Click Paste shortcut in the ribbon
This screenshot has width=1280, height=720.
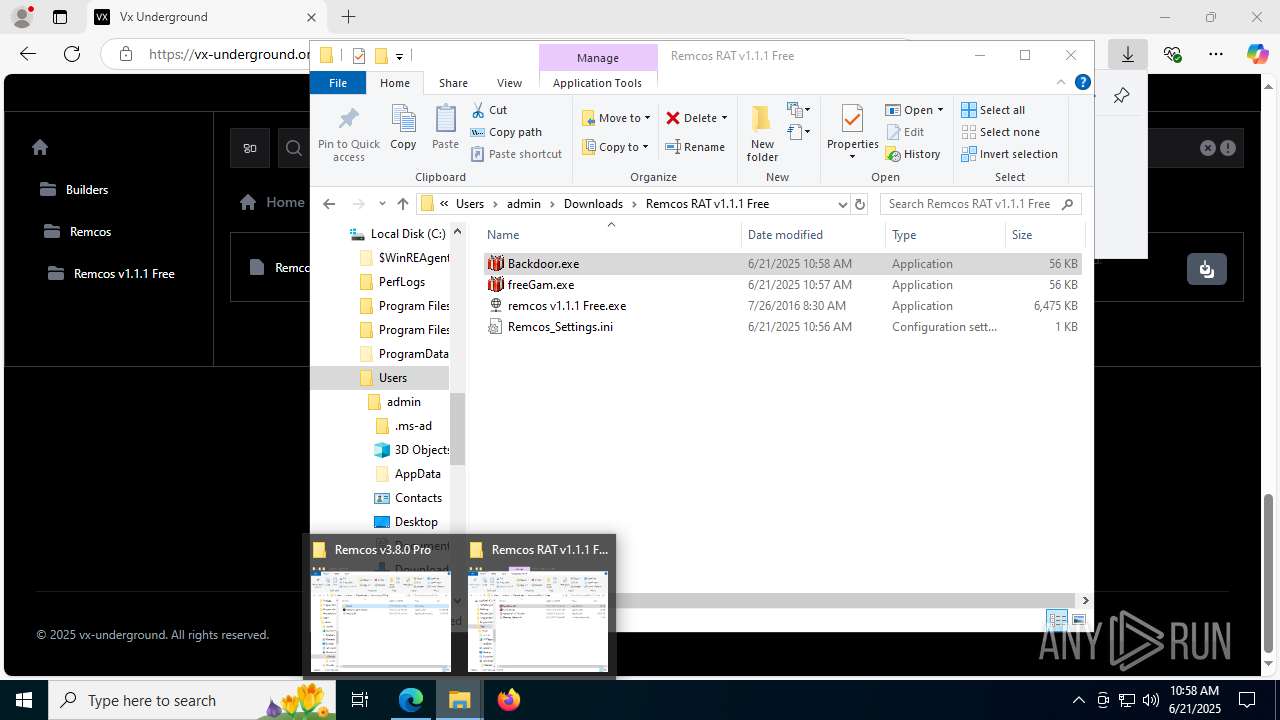[516, 154]
